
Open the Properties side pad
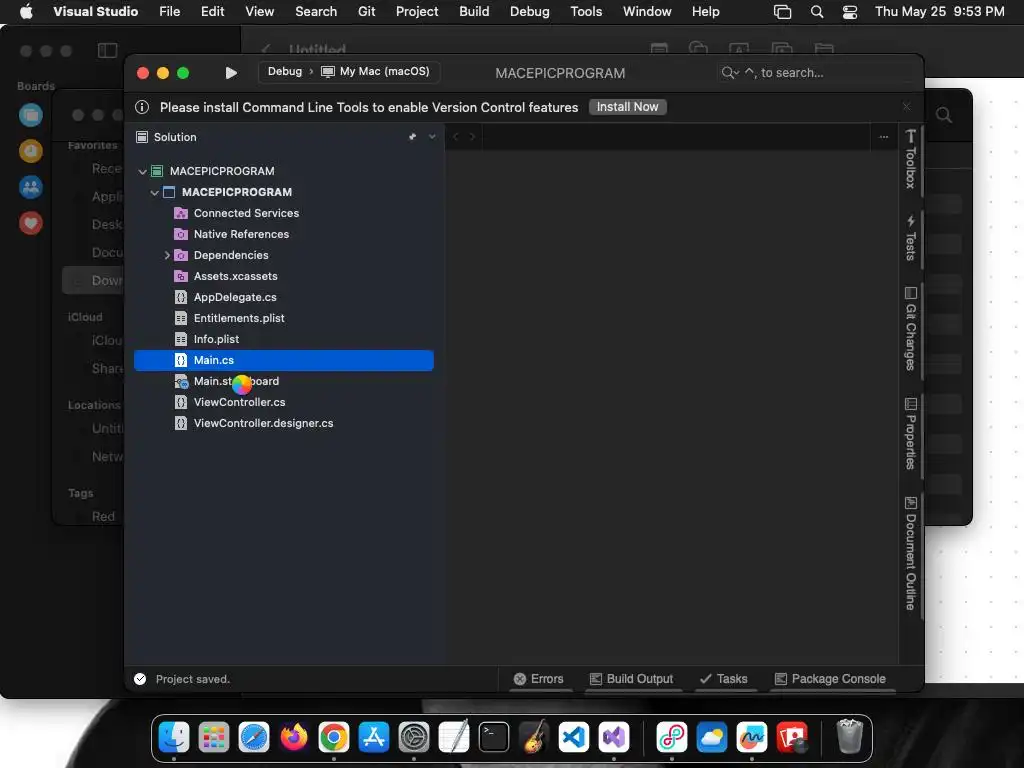[910, 434]
